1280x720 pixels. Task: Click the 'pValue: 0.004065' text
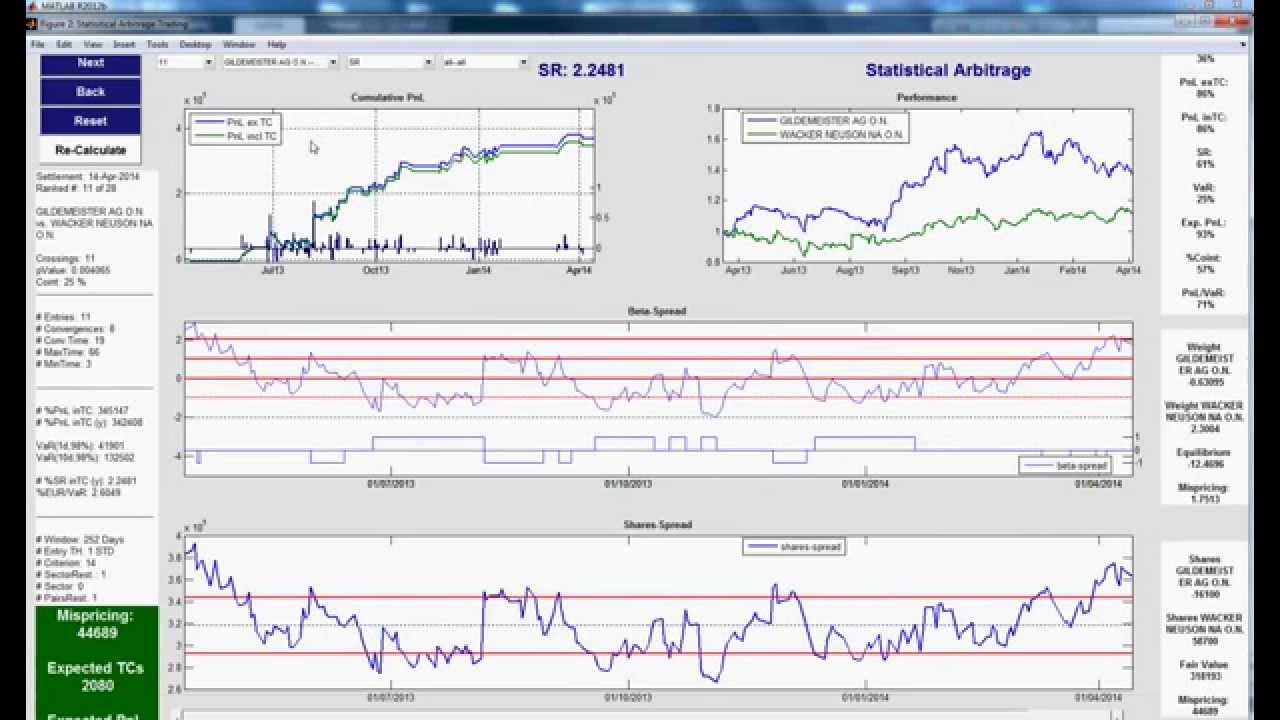[73, 270]
